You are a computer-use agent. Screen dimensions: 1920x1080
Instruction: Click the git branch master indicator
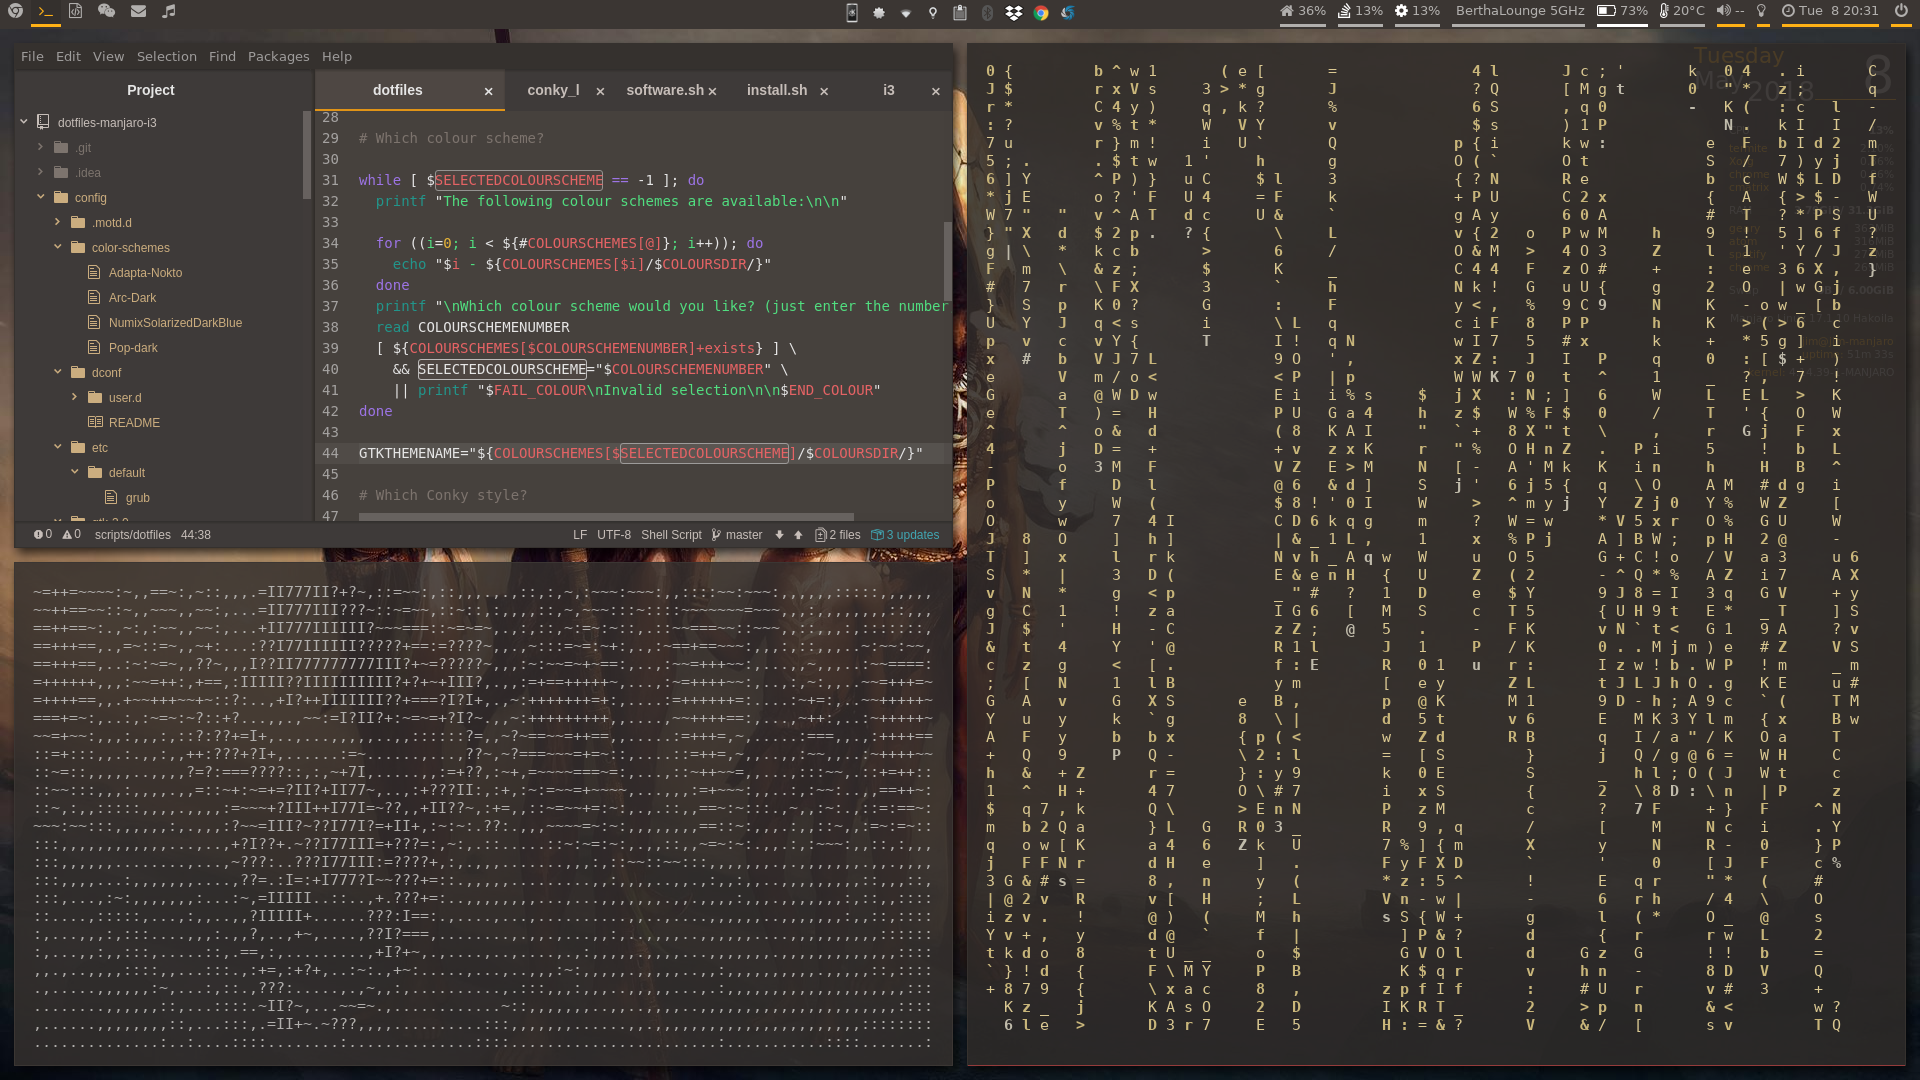(737, 535)
